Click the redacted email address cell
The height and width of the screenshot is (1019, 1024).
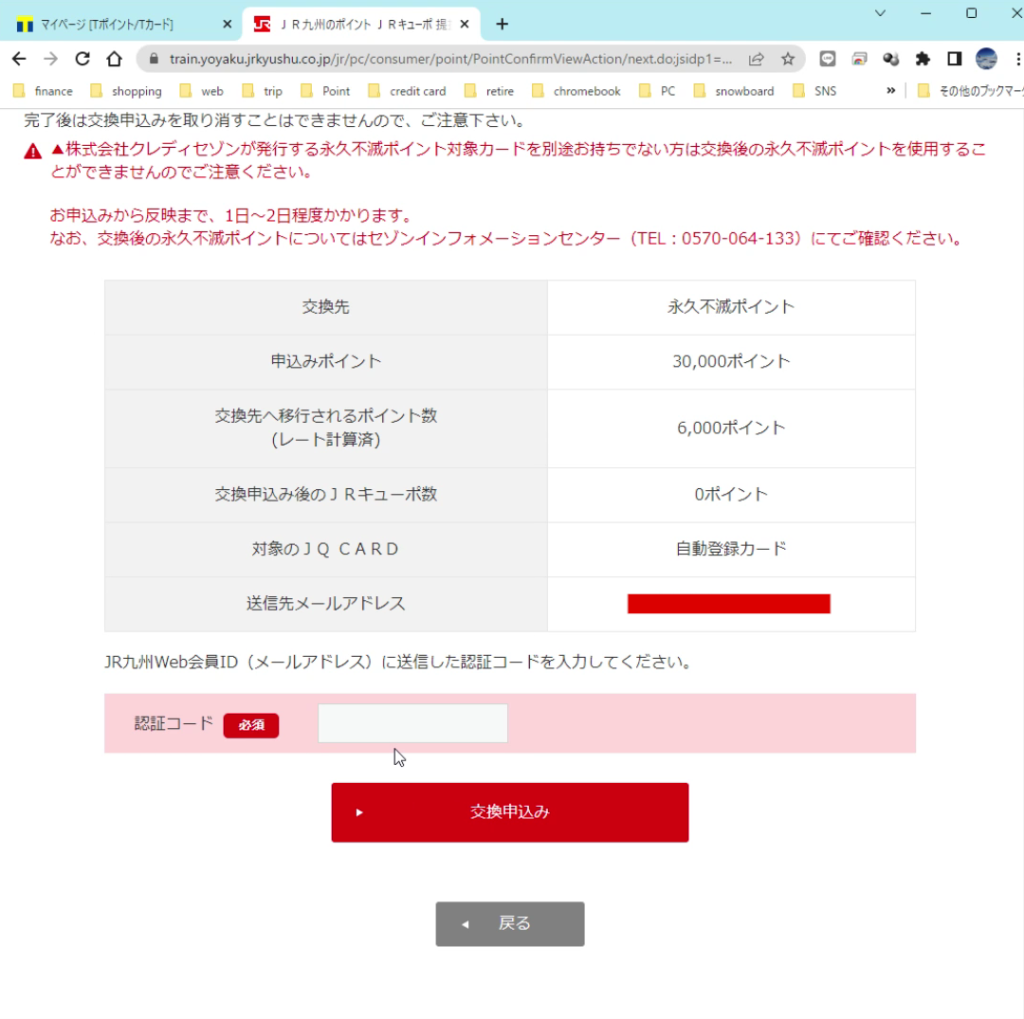pyautogui.click(x=731, y=604)
